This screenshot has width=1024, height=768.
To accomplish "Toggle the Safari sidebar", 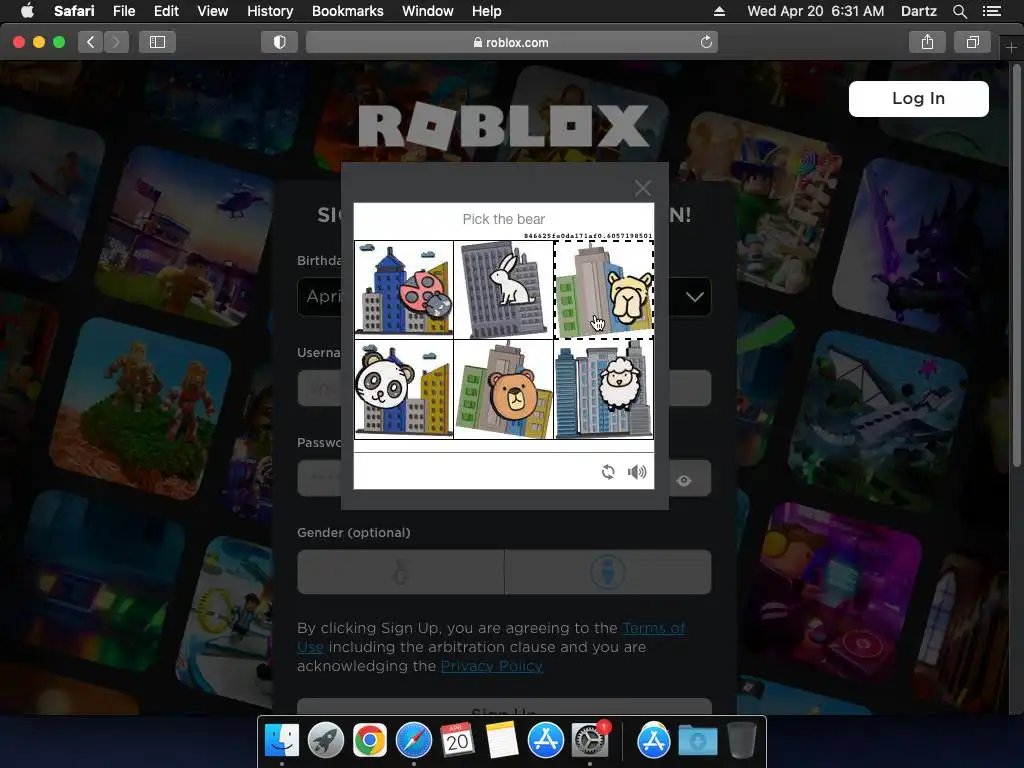I will 157,42.
